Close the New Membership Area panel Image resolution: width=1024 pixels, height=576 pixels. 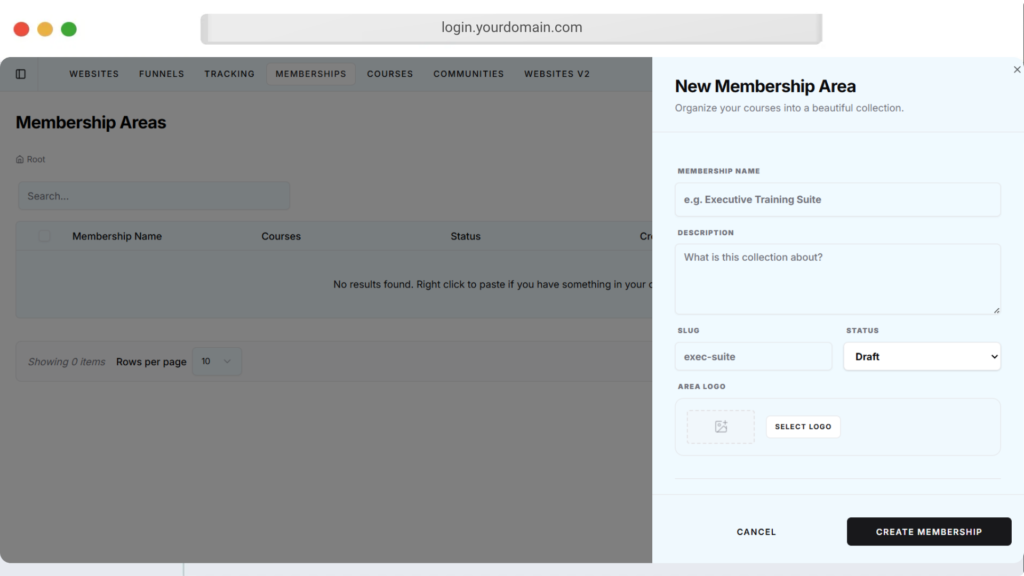point(1017,70)
